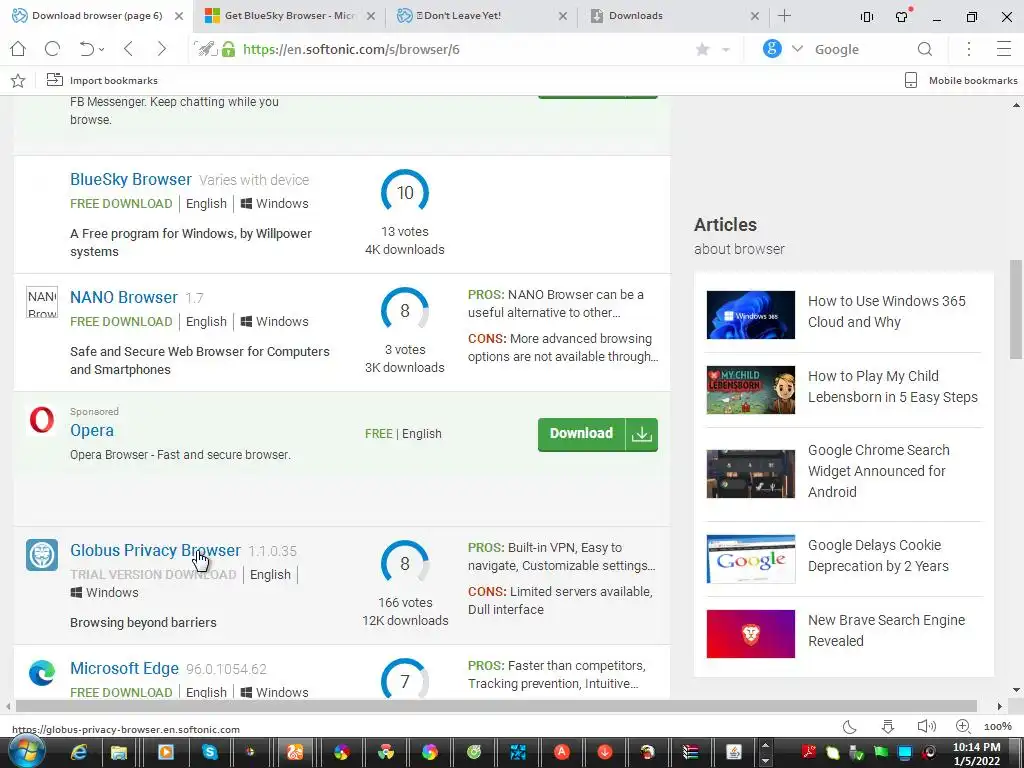
Task: Toggle the sound speaker icon in the status bar
Action: click(926, 726)
